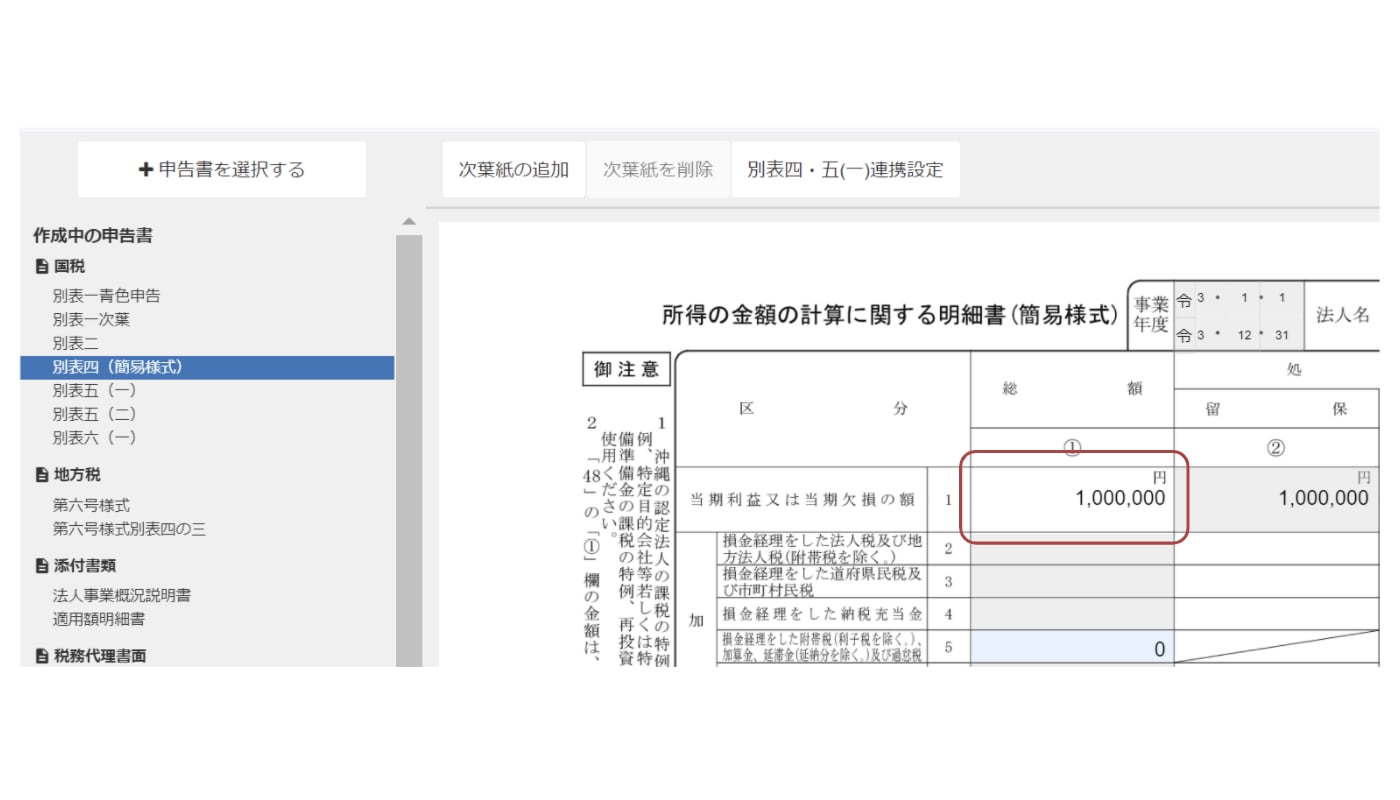Click 次葉紙の追加 button
The height and width of the screenshot is (800, 1400).
(x=514, y=169)
